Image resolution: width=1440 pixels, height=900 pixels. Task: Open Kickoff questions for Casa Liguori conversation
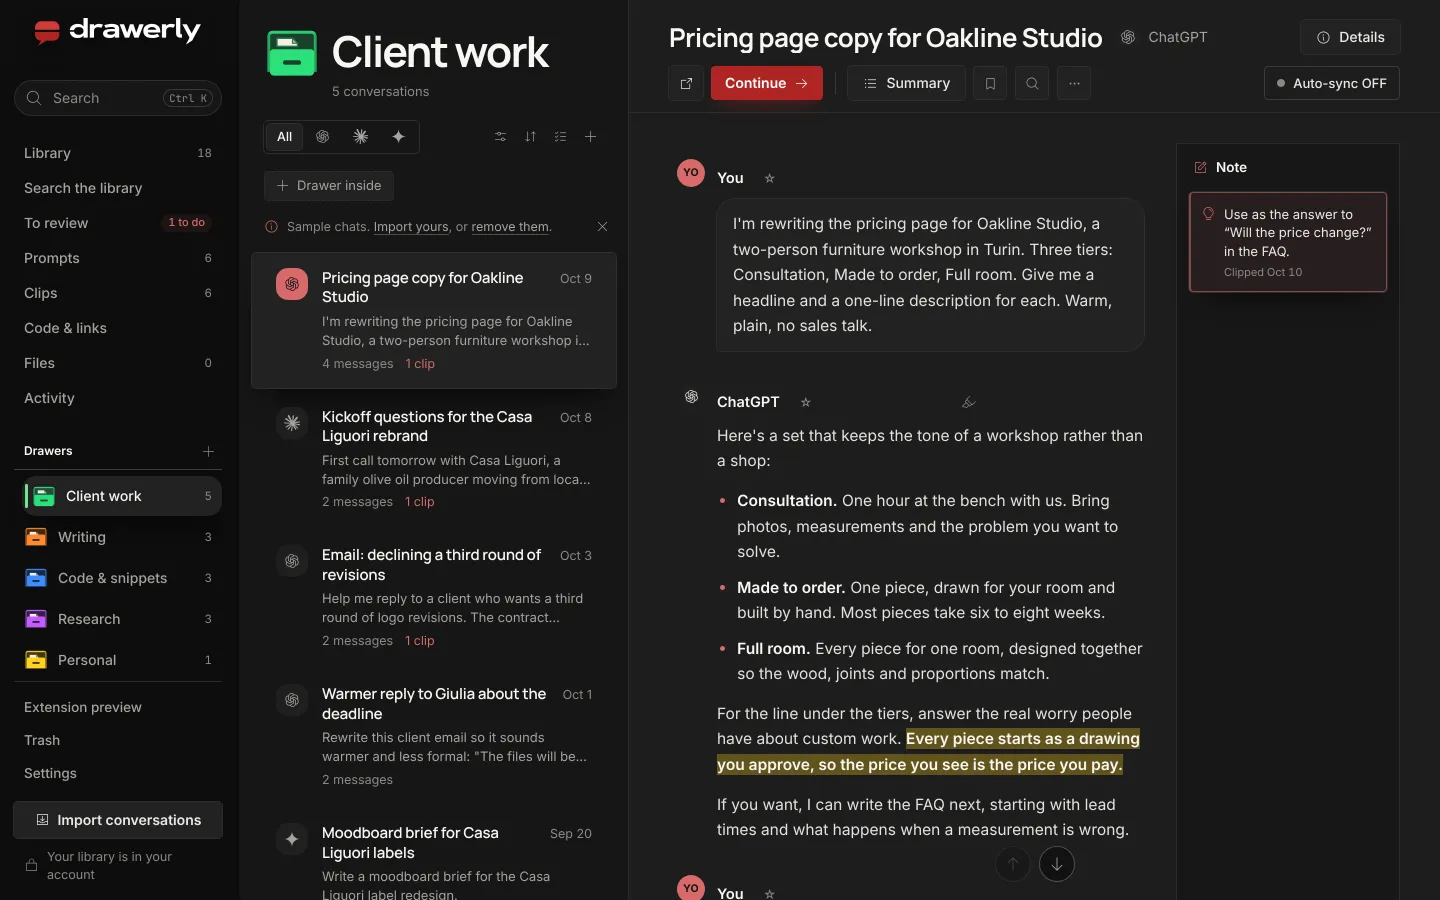tap(434, 459)
